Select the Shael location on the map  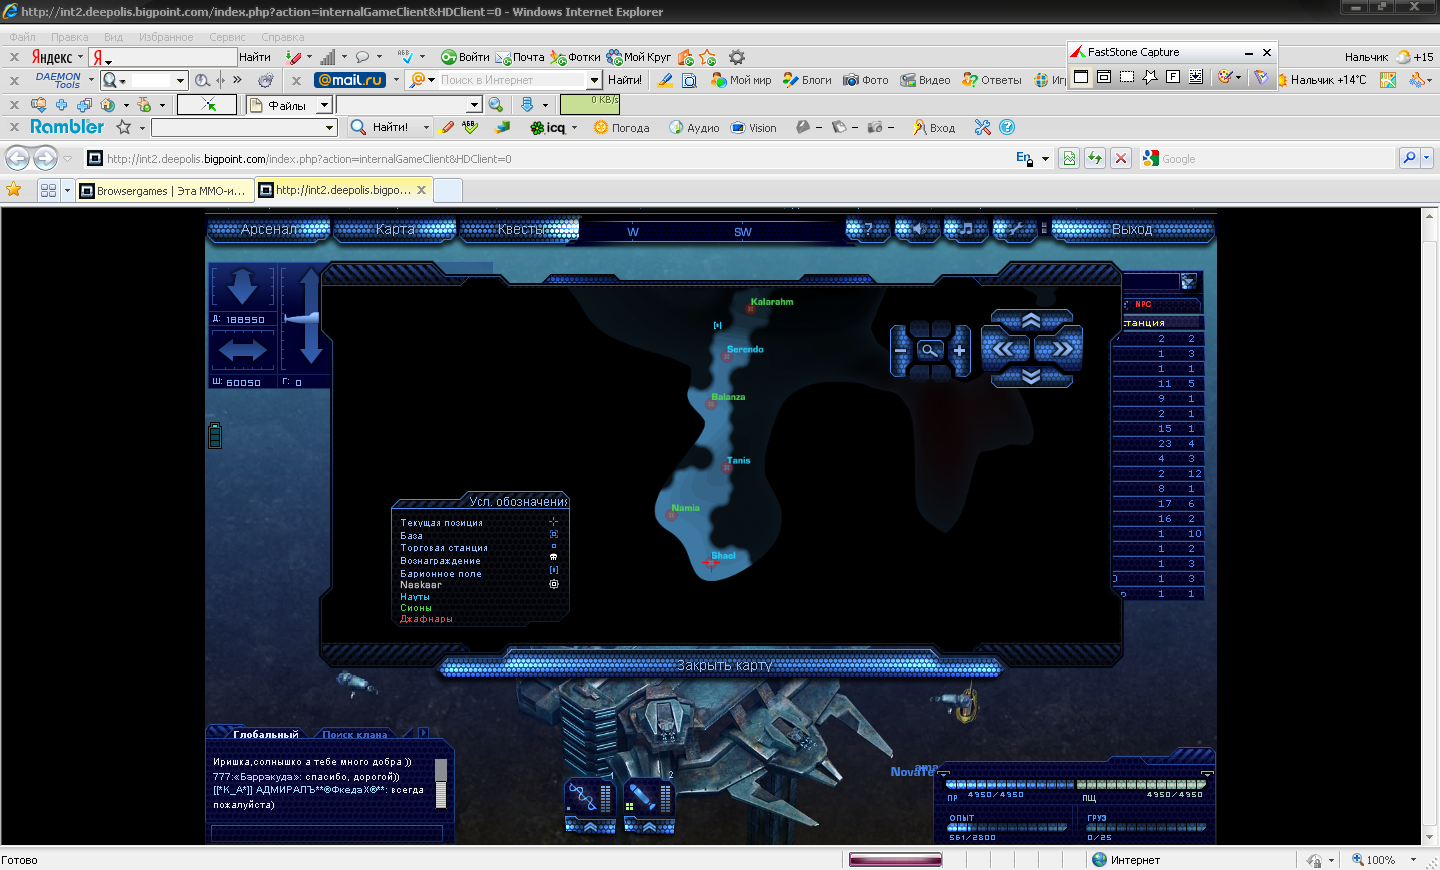(x=711, y=563)
